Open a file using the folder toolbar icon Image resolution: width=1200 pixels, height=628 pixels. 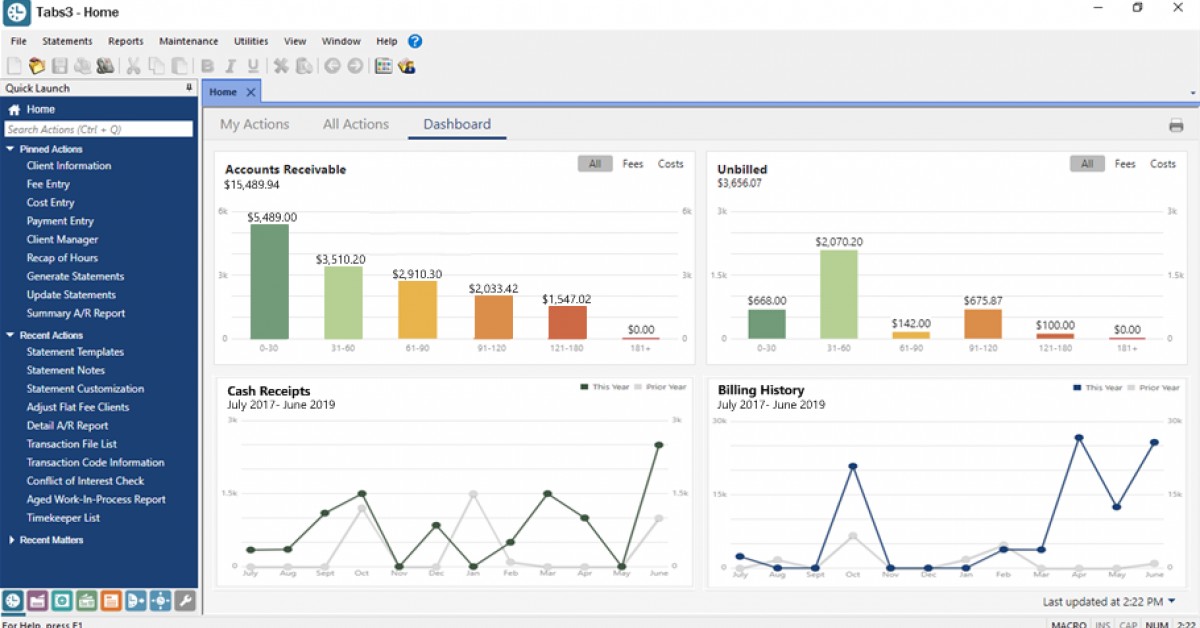click(x=37, y=65)
